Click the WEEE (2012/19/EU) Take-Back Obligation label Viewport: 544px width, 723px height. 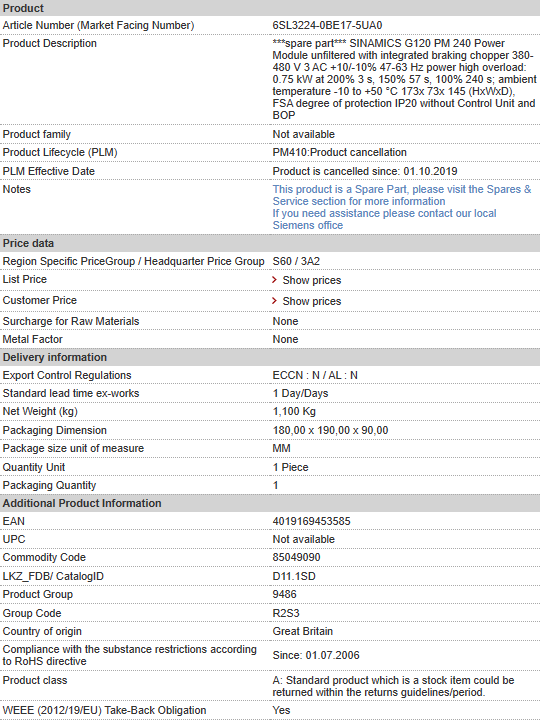click(104, 711)
